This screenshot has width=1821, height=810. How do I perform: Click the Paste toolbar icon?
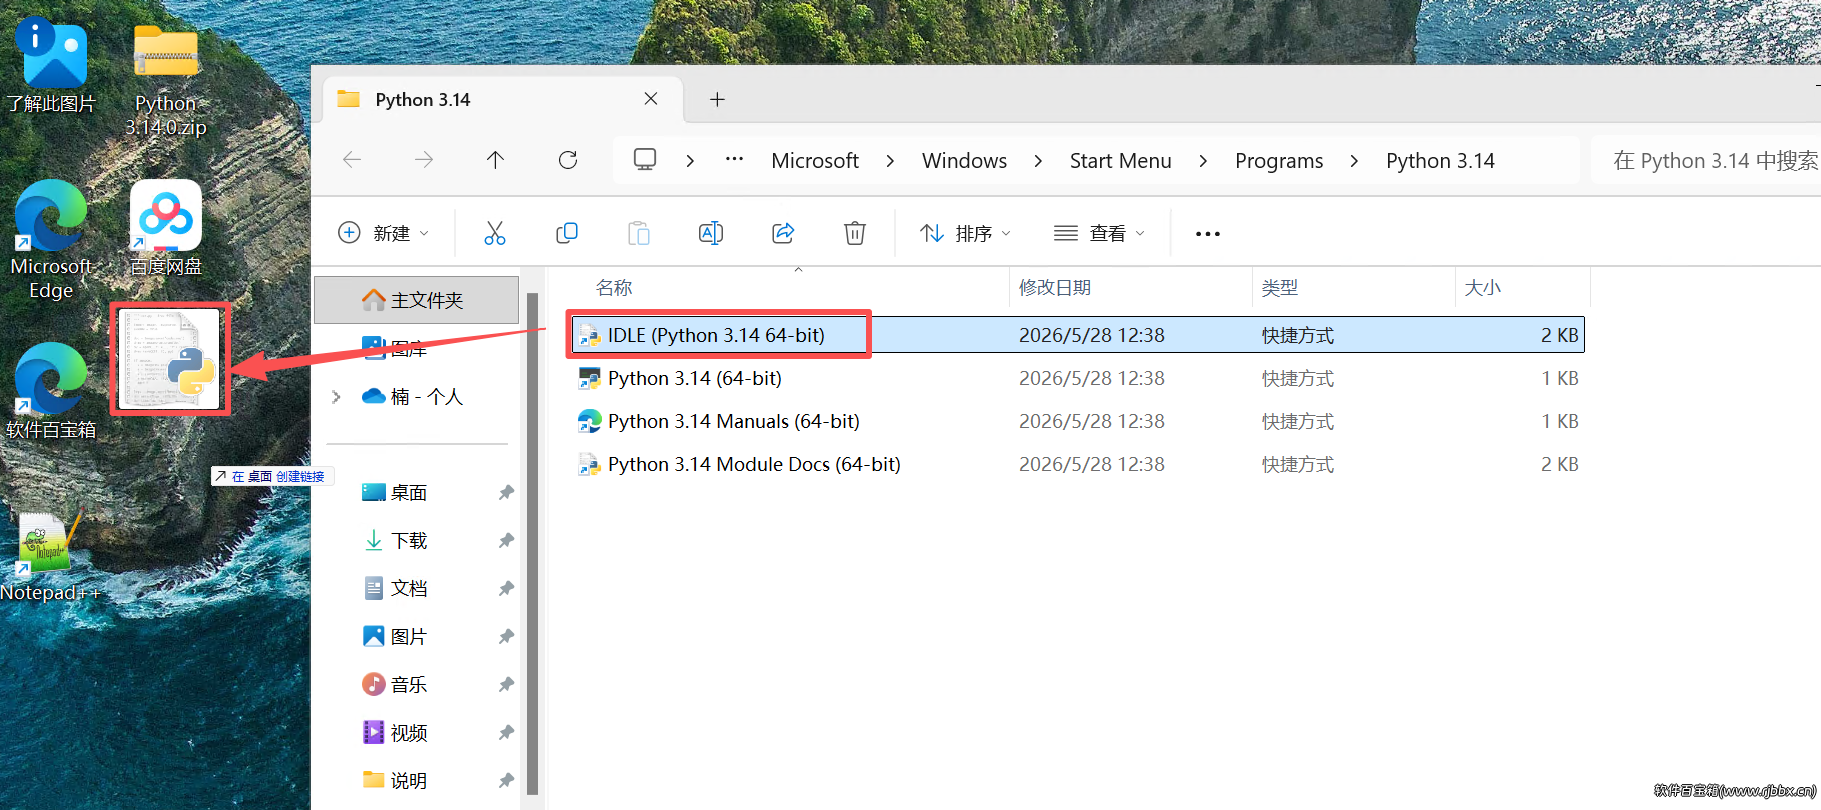pos(639,233)
